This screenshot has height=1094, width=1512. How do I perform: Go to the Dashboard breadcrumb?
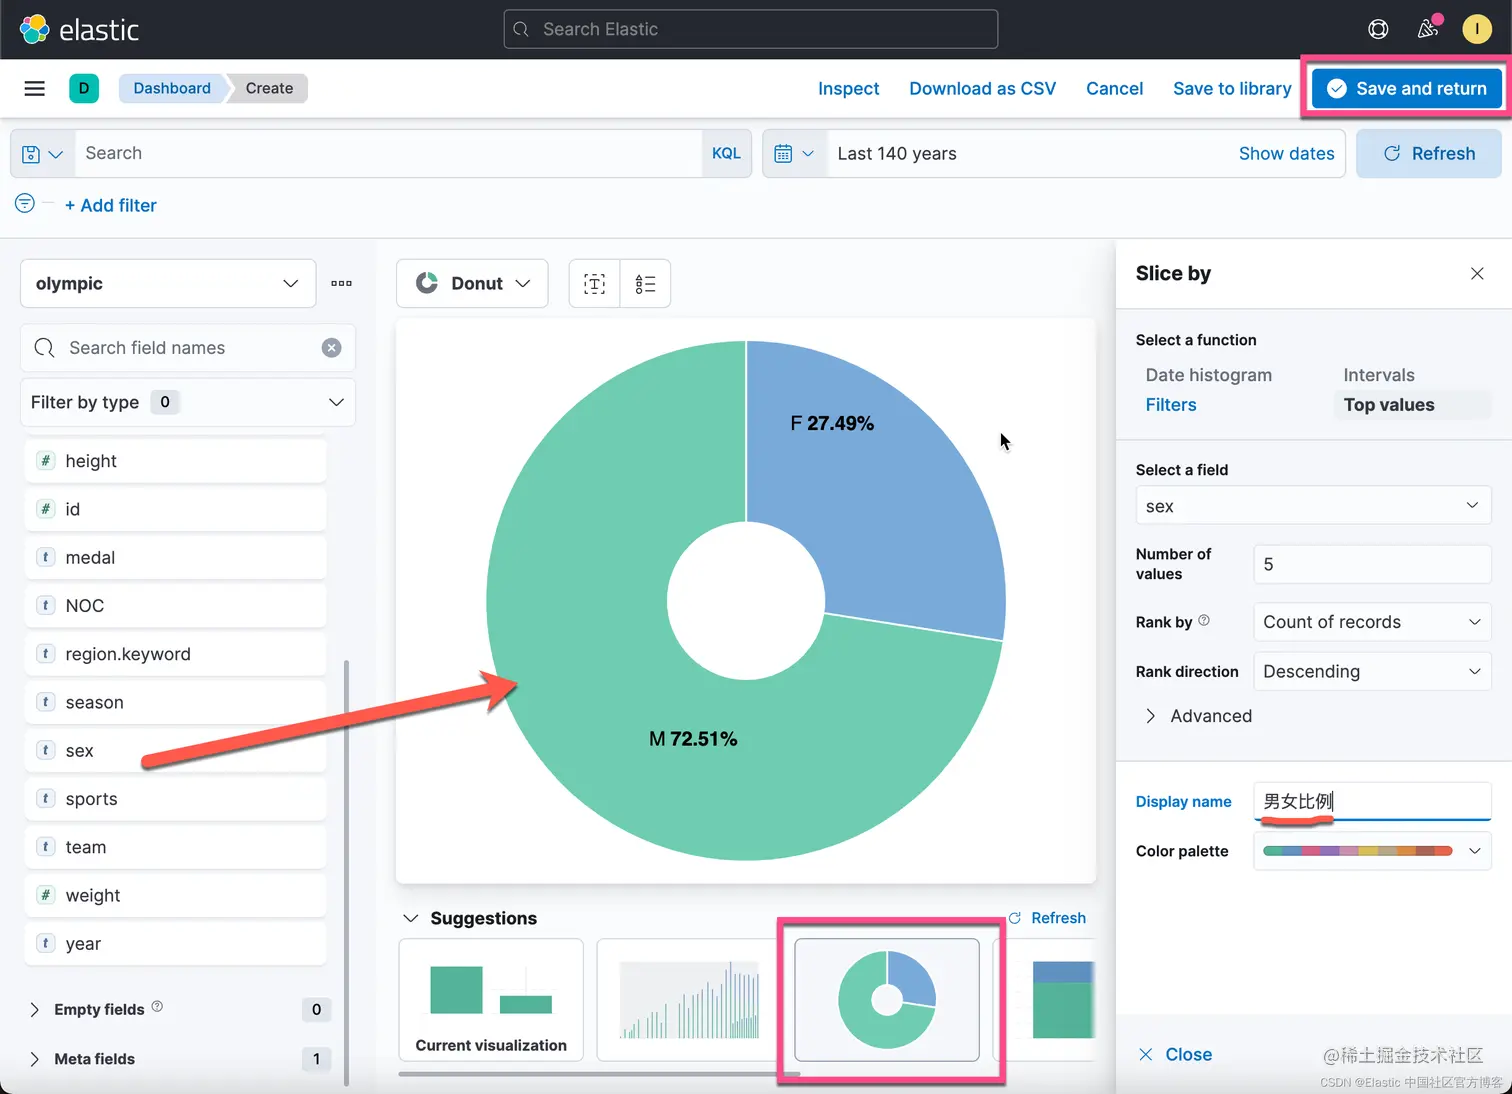172,88
